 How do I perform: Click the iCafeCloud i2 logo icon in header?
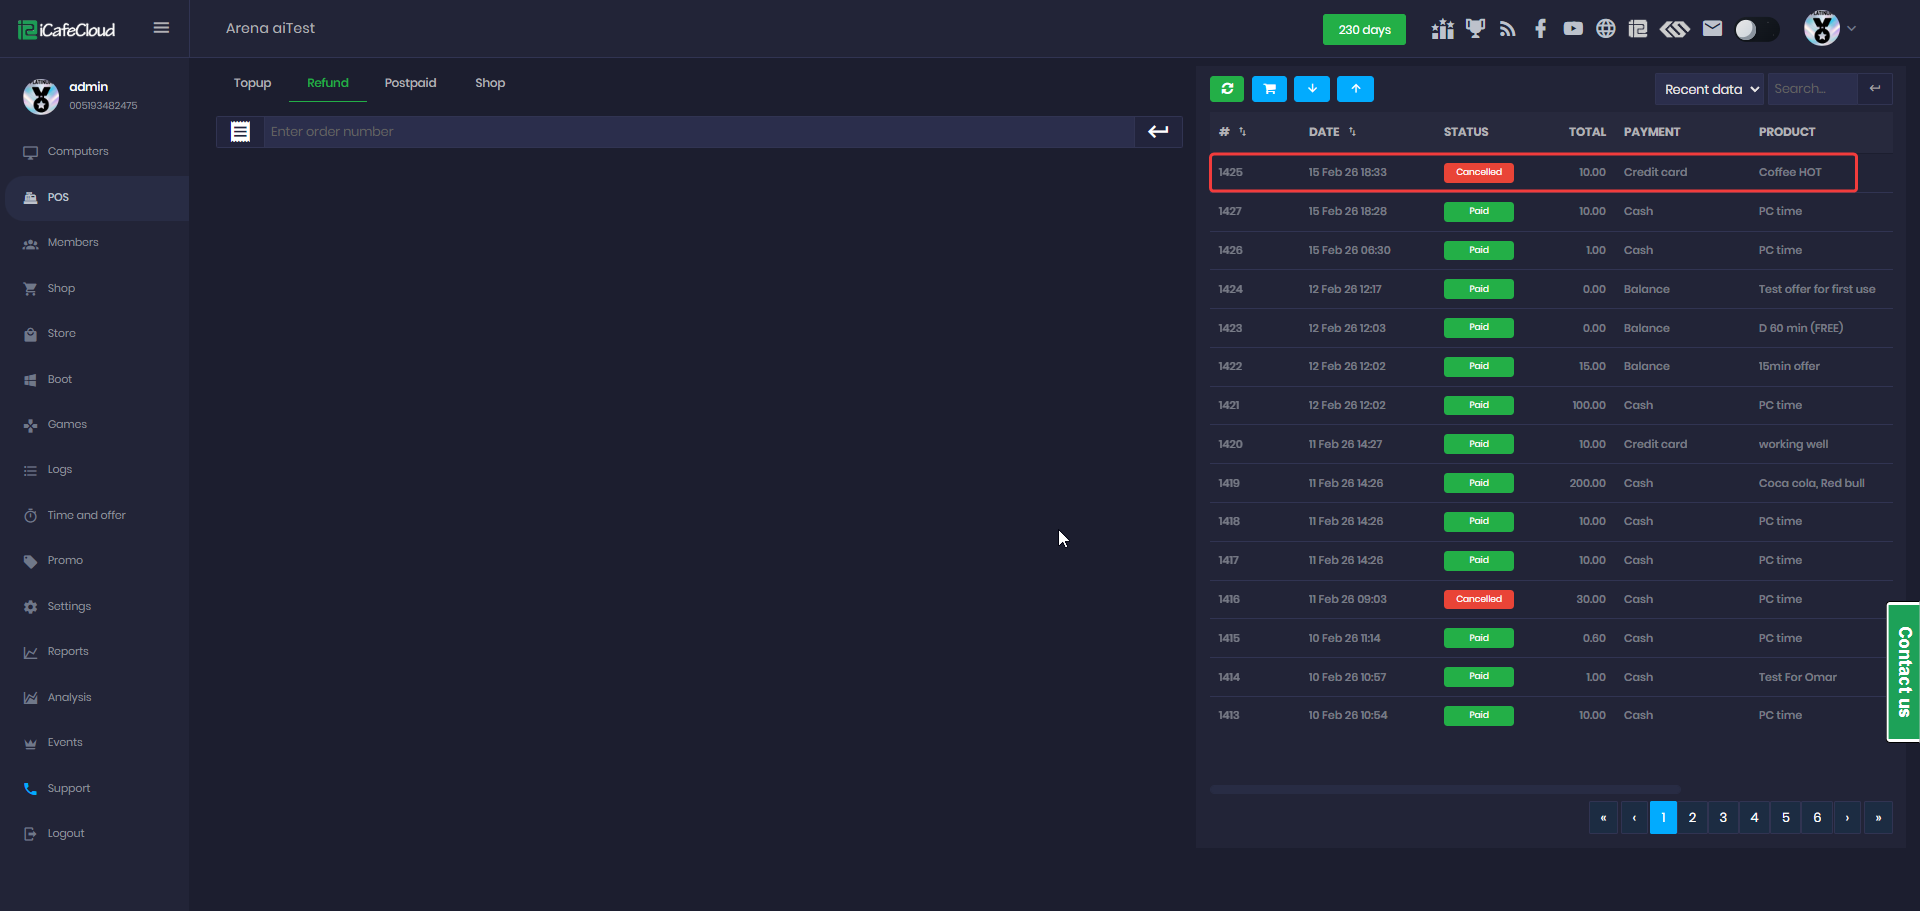click(1638, 29)
